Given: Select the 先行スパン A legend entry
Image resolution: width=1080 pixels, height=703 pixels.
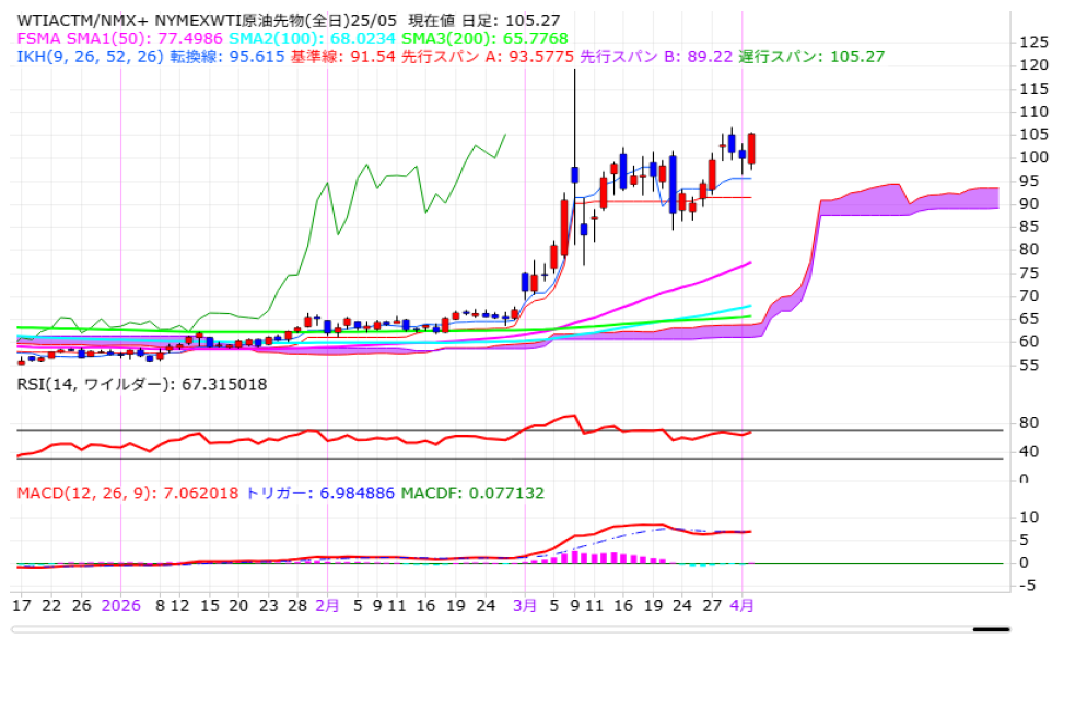Looking at the screenshot, I should pyautogui.click(x=487, y=57).
